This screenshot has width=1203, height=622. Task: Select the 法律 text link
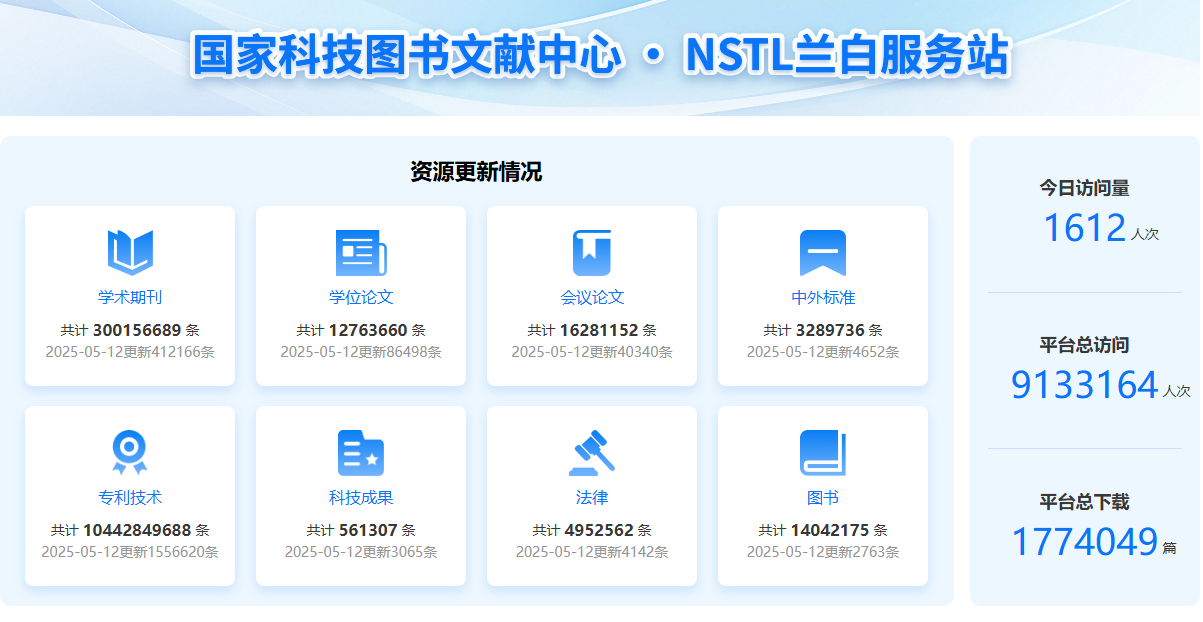tap(592, 497)
